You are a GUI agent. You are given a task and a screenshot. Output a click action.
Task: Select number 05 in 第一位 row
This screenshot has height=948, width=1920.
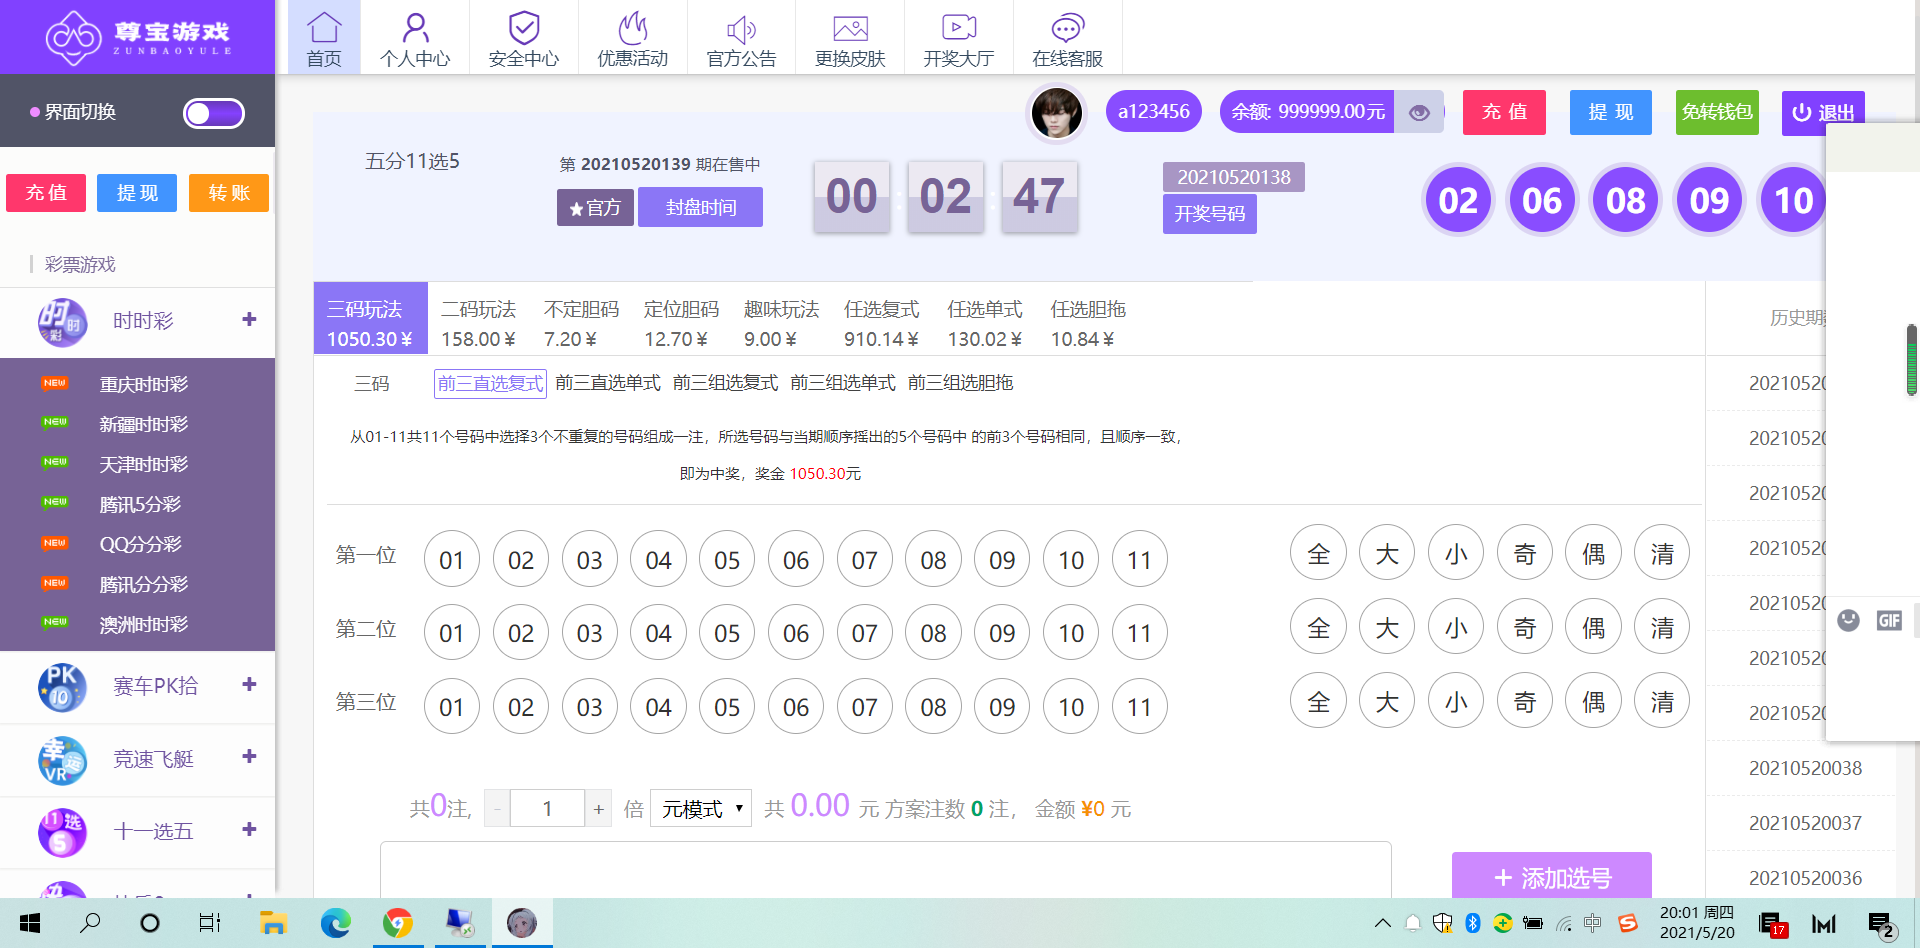tap(727, 560)
